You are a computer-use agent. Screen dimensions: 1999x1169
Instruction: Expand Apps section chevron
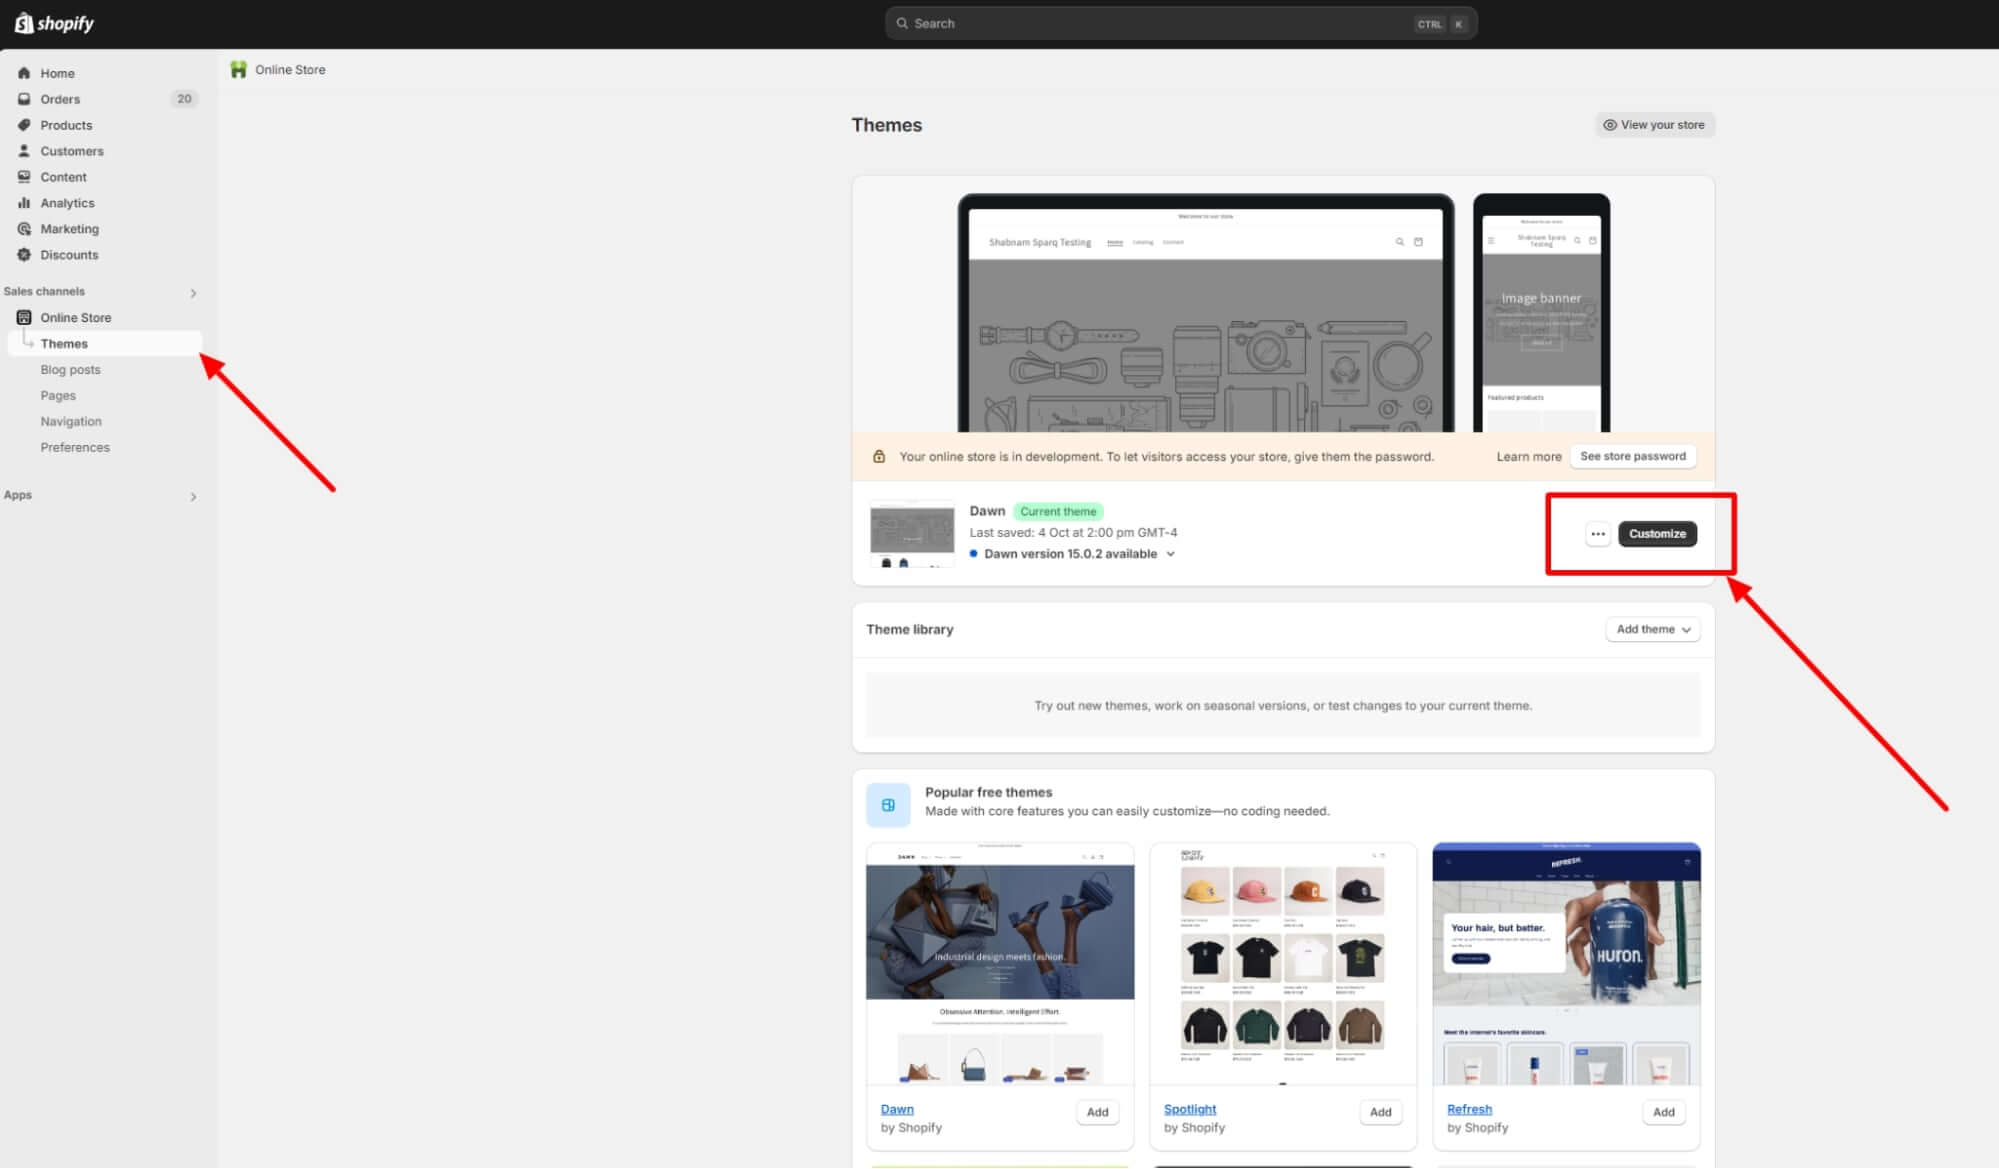(x=193, y=495)
